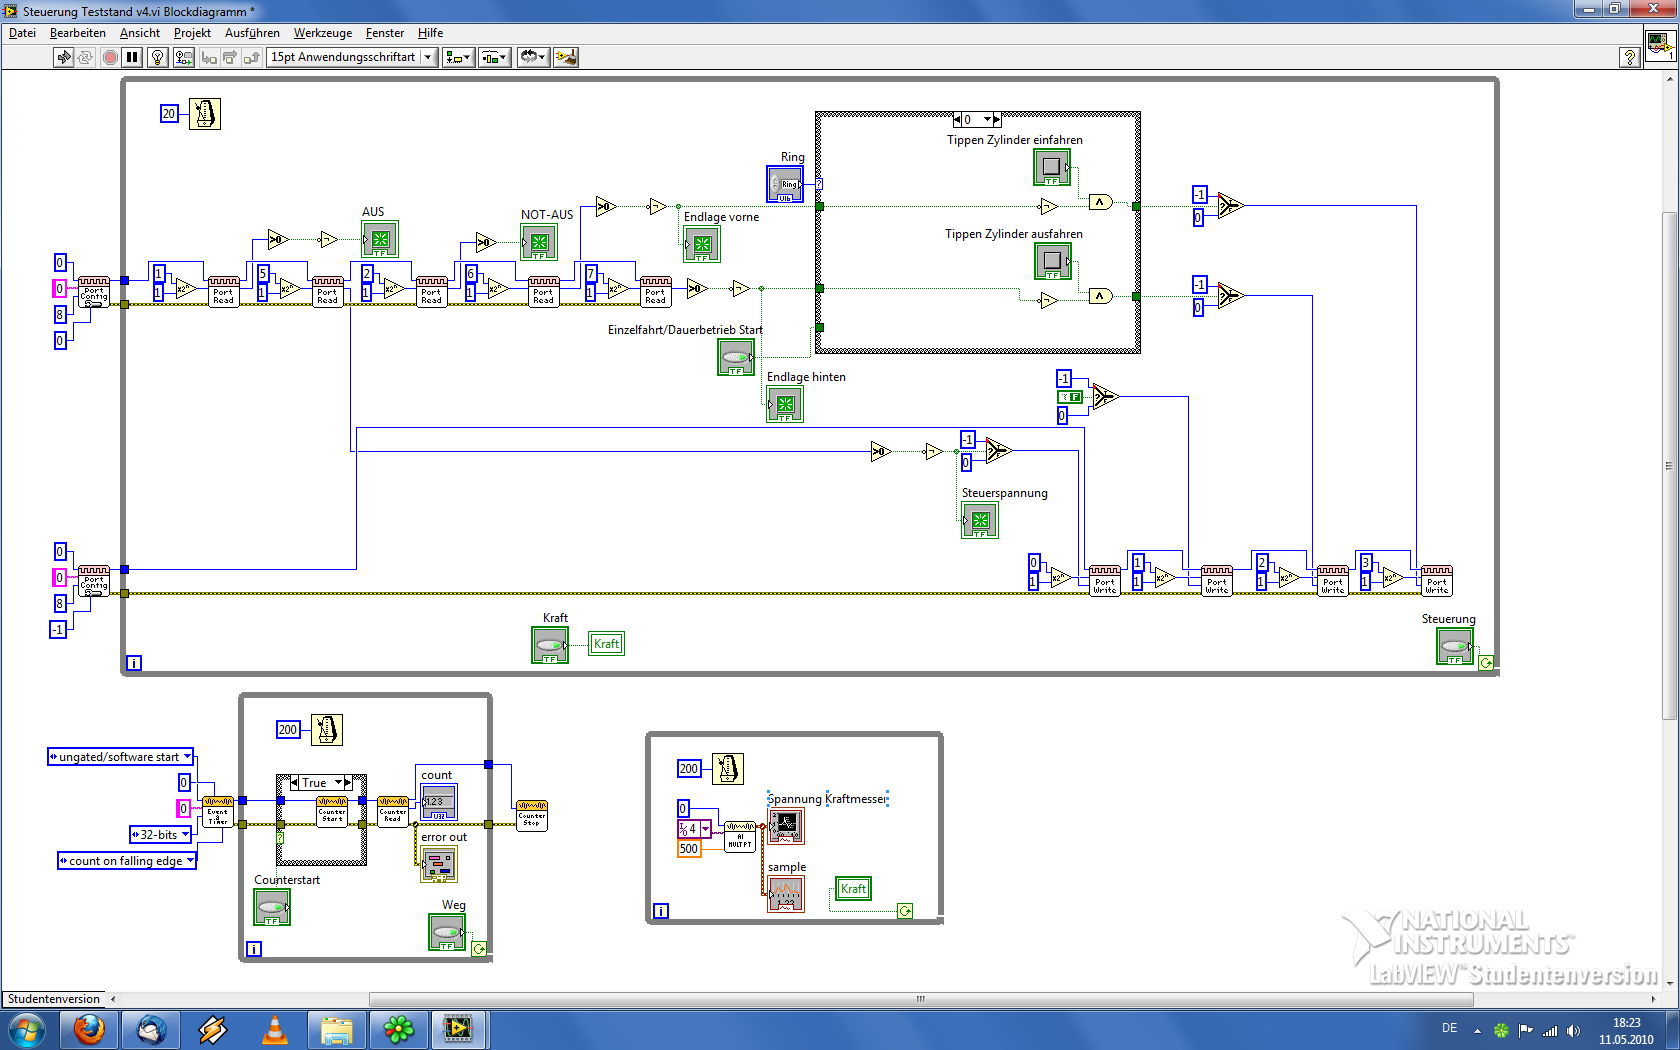Image resolution: width=1680 pixels, height=1050 pixels.
Task: Click the Windows Start button
Action: point(26,1029)
